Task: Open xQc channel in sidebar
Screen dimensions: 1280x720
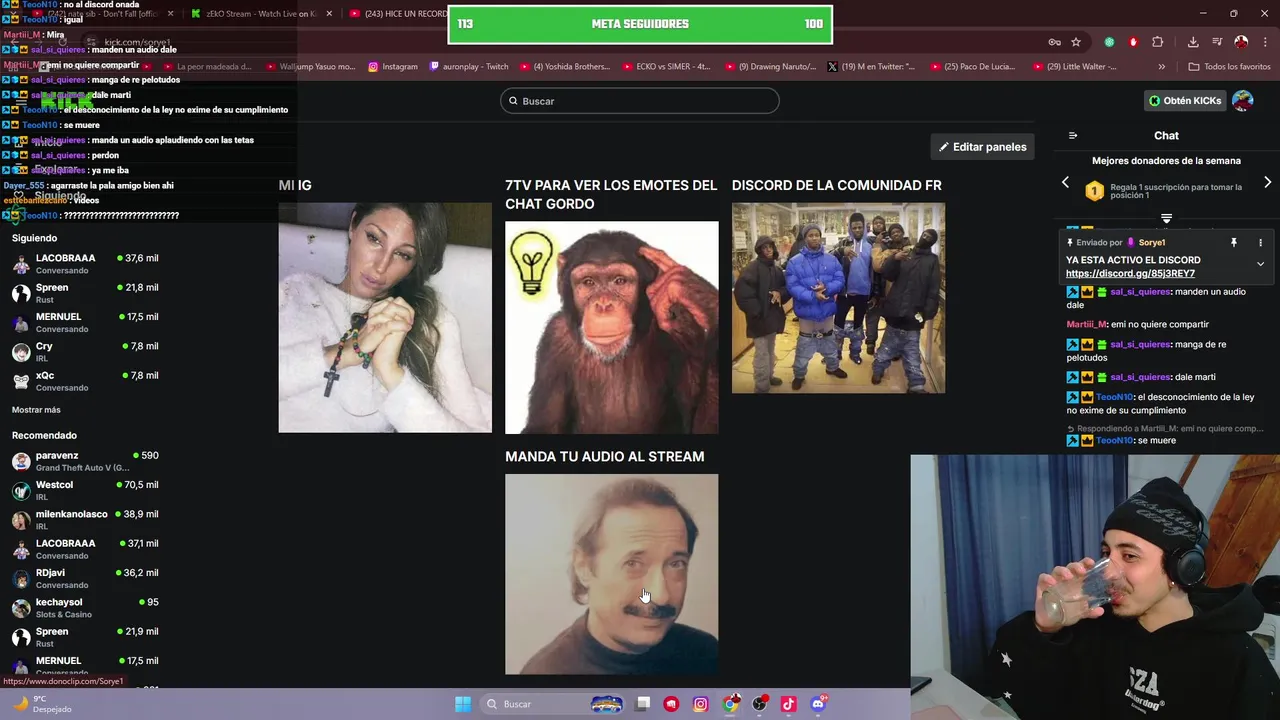Action: pos(85,381)
